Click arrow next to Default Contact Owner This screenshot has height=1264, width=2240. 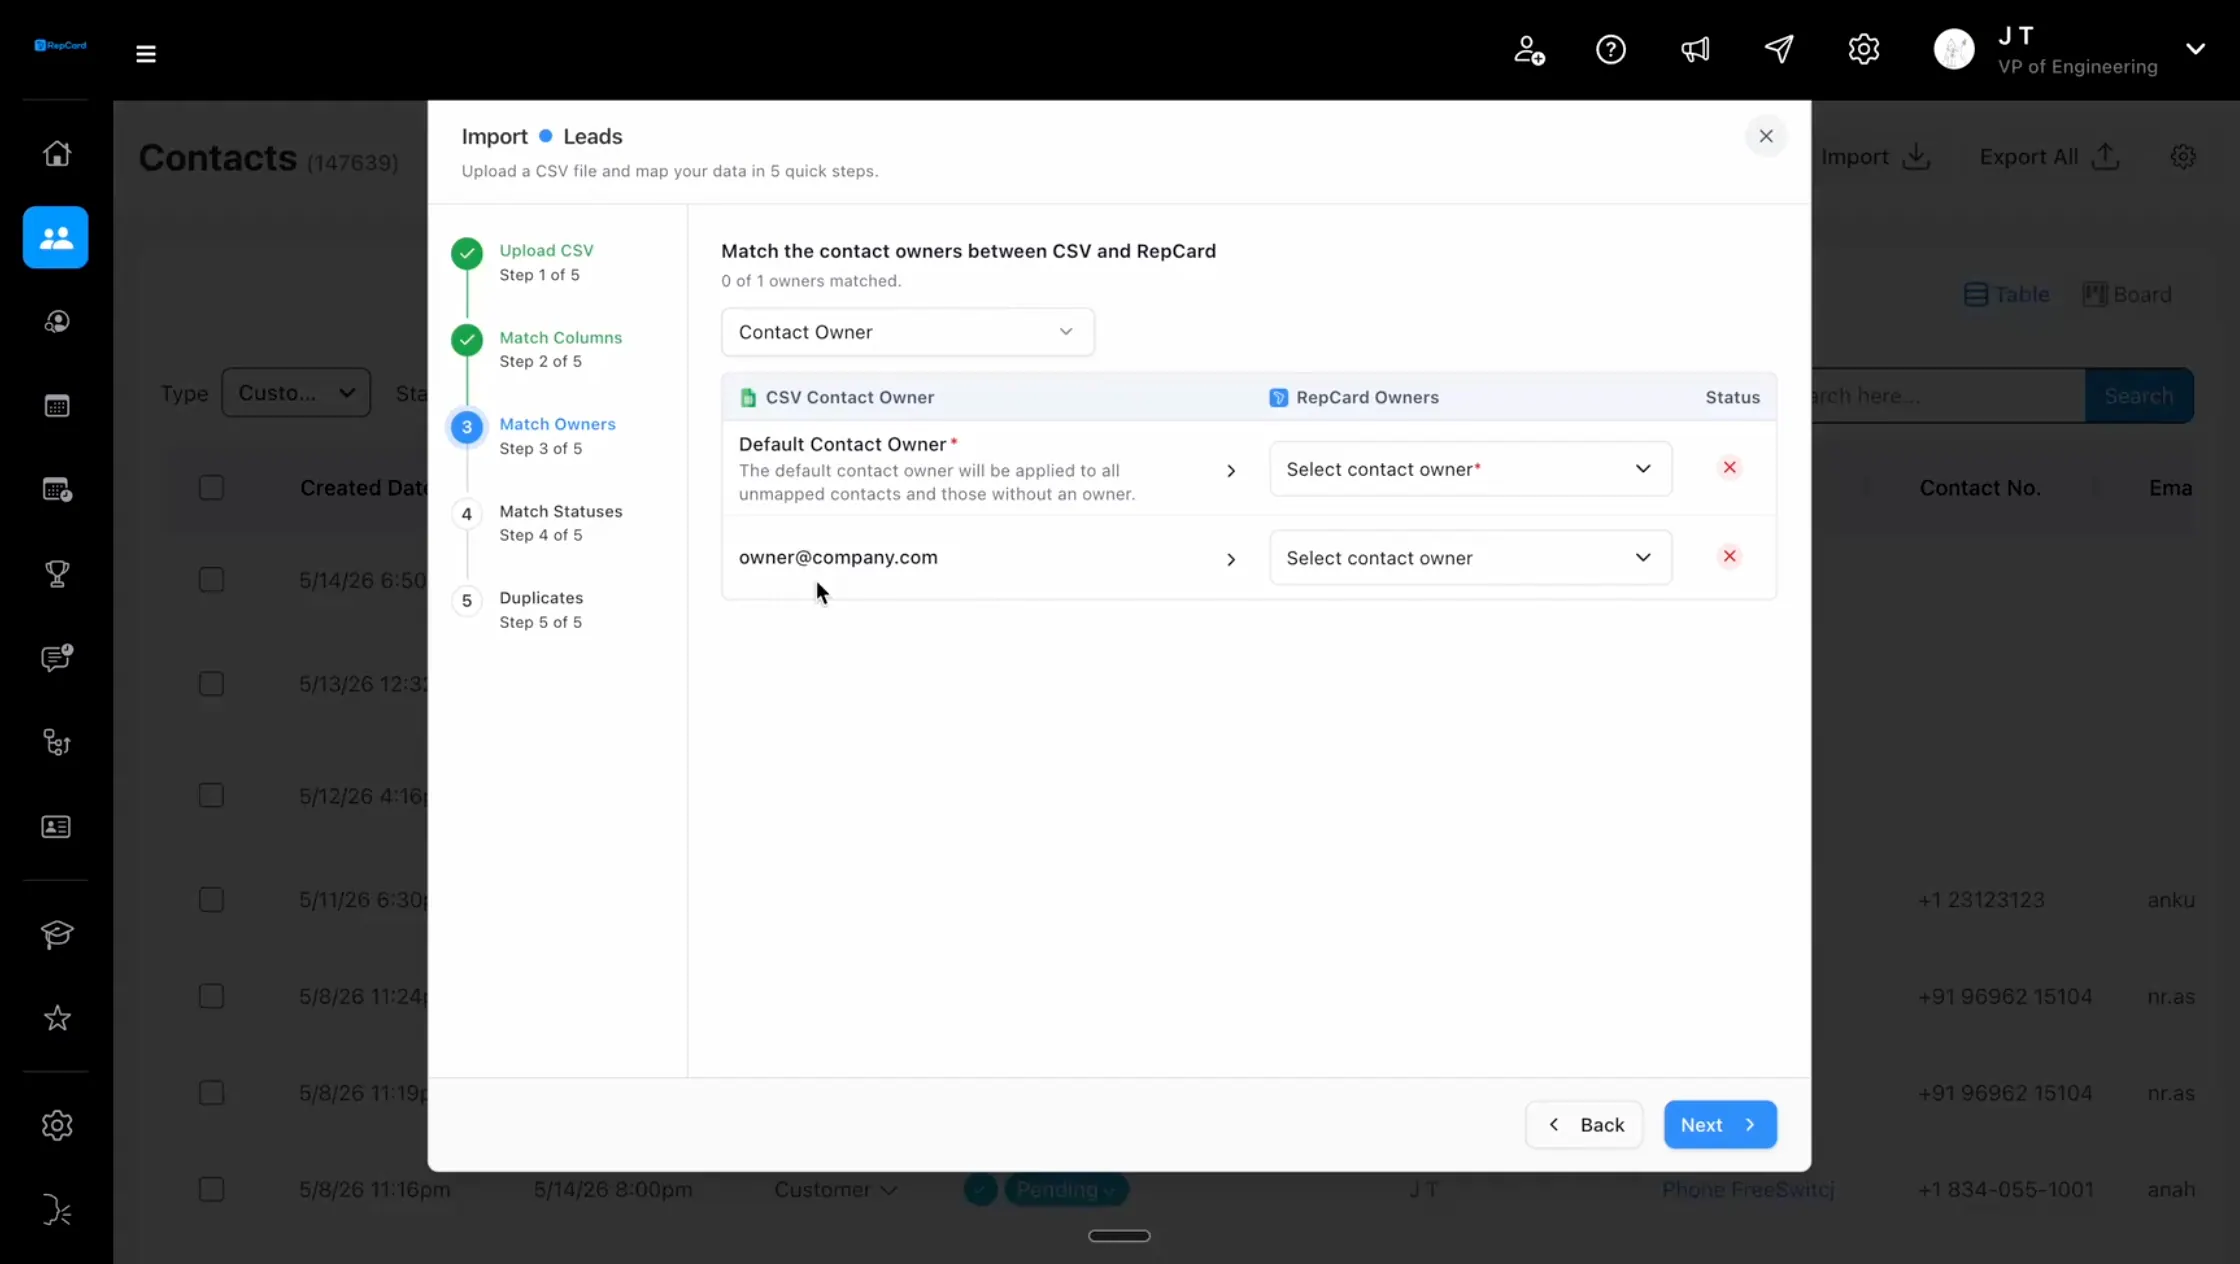pos(1231,471)
